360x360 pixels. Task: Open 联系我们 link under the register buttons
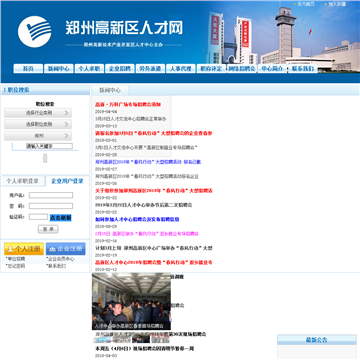[x=57, y=266]
